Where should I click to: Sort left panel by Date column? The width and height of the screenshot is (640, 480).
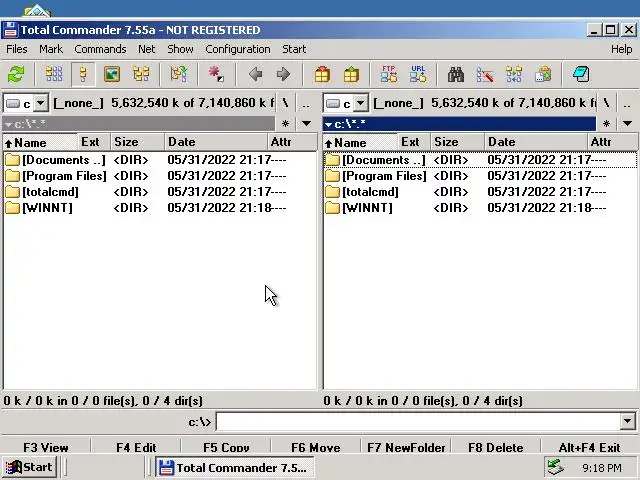coord(216,142)
